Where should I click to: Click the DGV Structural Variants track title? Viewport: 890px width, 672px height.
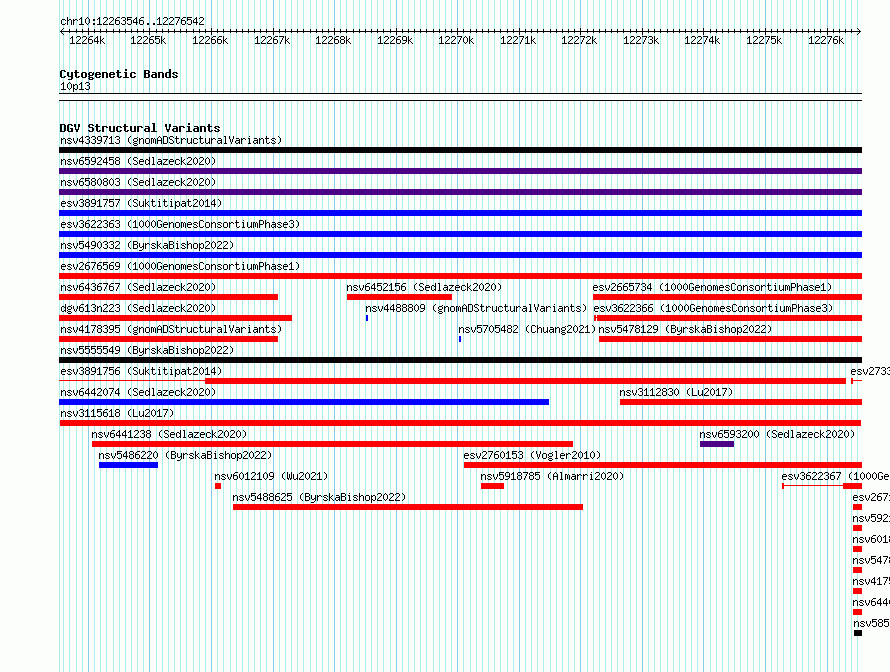coord(140,128)
